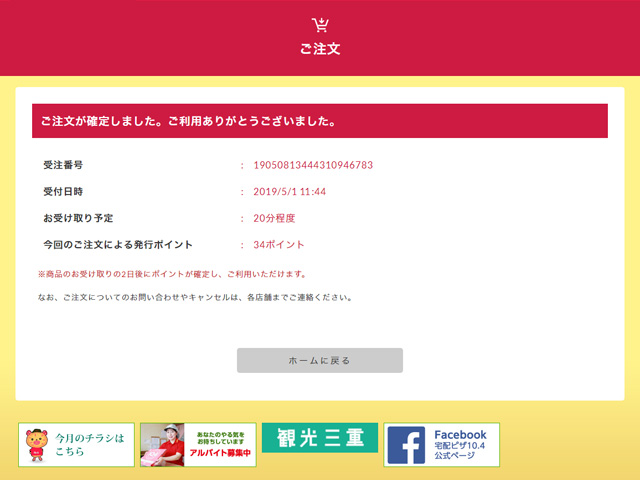Click the Facebook logo icon
640x480 pixels.
(x=406, y=445)
